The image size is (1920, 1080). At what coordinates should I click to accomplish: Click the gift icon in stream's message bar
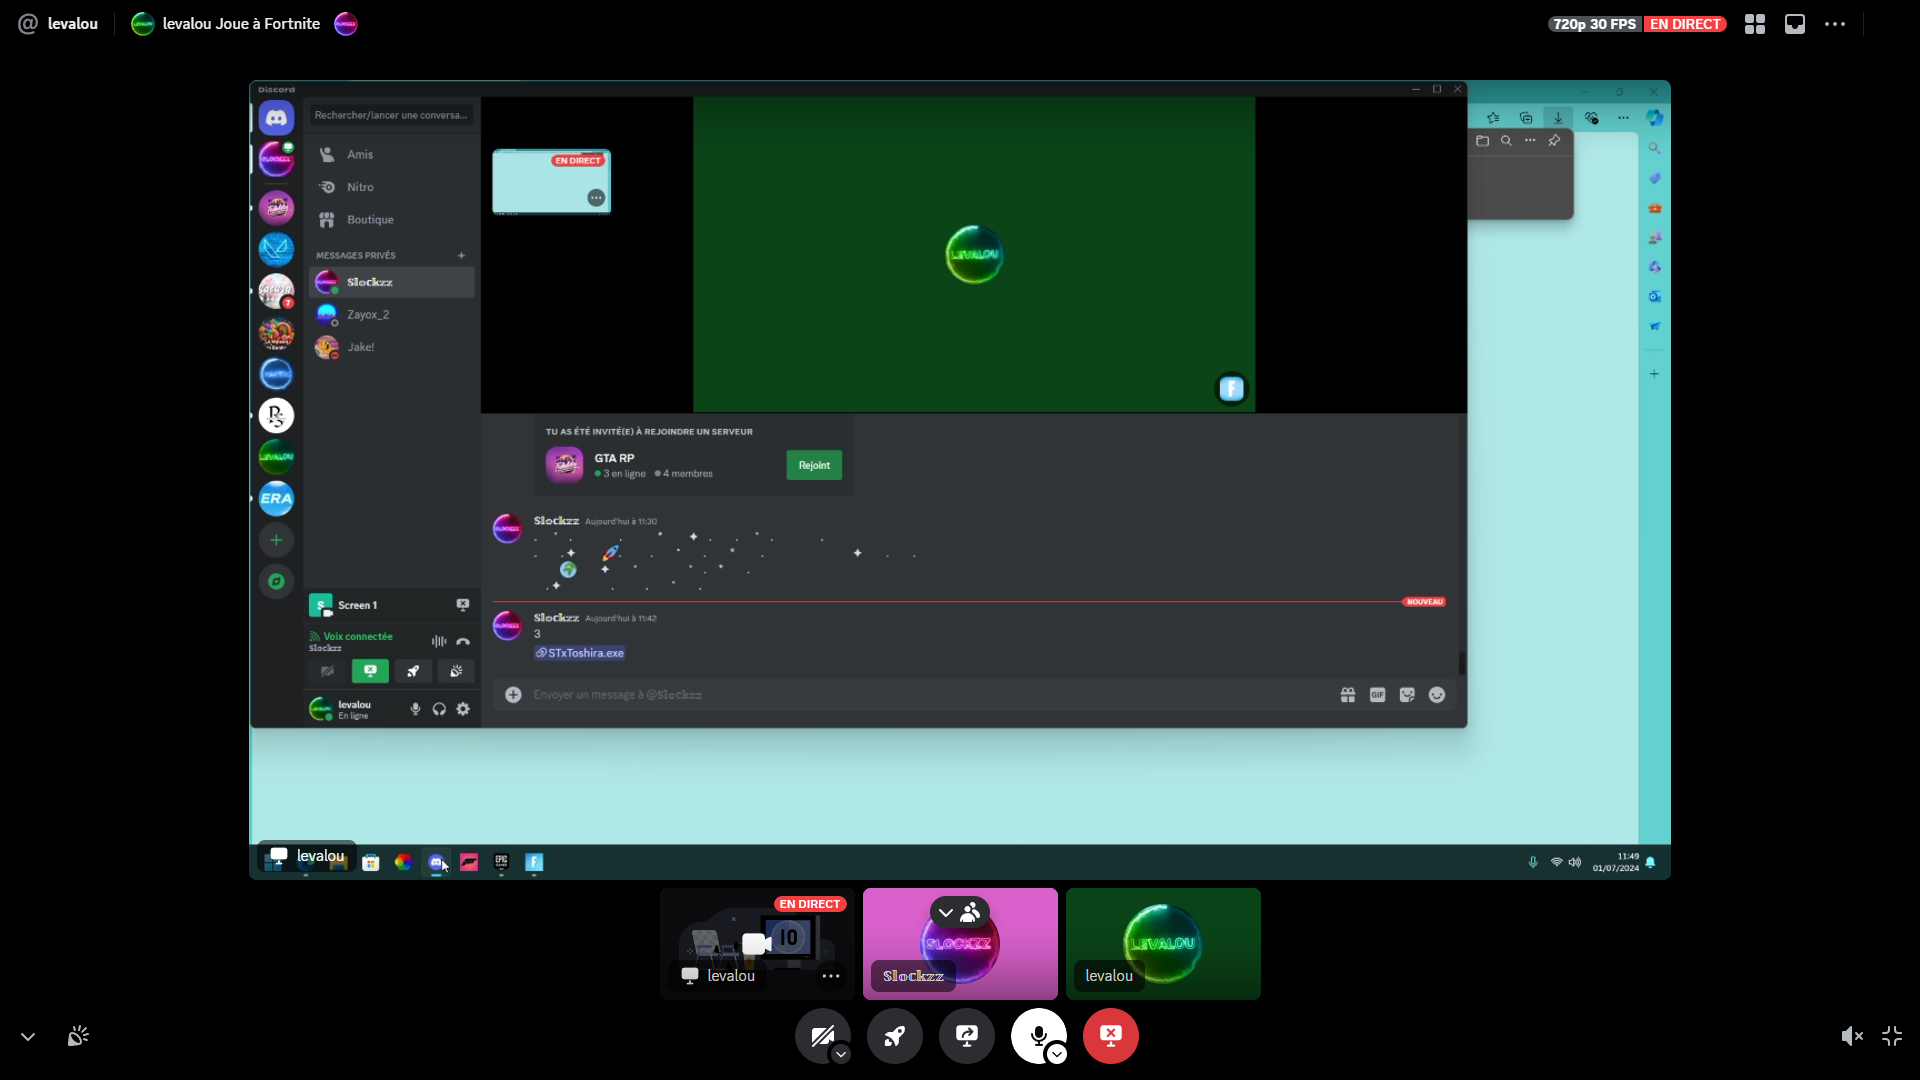point(1348,695)
